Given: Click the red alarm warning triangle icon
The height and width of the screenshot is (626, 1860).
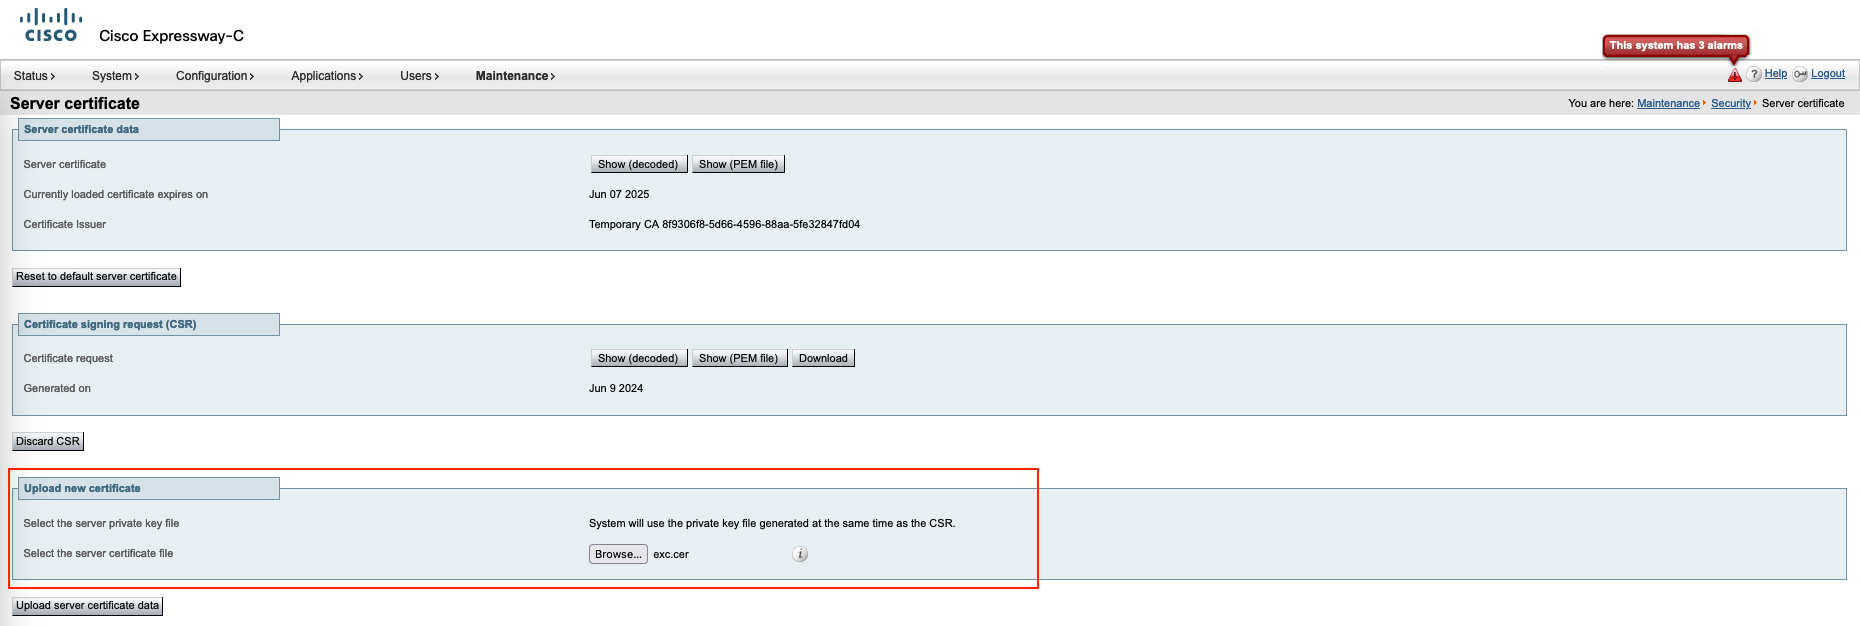Looking at the screenshot, I should tap(1734, 75).
